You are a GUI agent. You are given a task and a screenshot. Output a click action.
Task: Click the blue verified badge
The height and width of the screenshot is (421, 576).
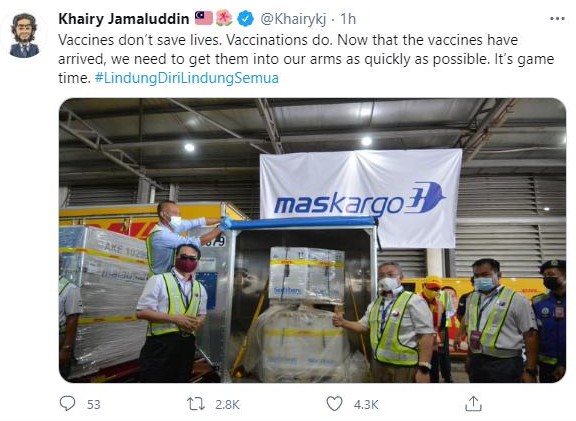(245, 19)
